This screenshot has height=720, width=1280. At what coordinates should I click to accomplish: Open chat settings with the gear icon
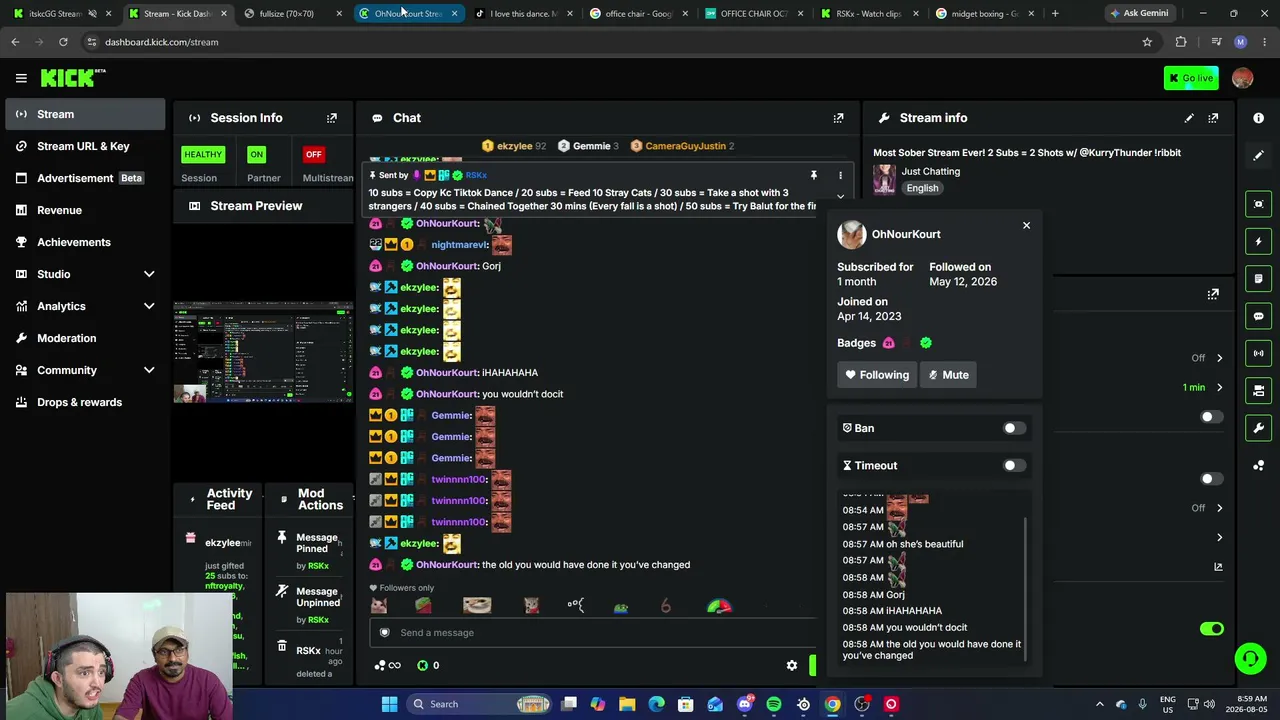[x=792, y=665]
